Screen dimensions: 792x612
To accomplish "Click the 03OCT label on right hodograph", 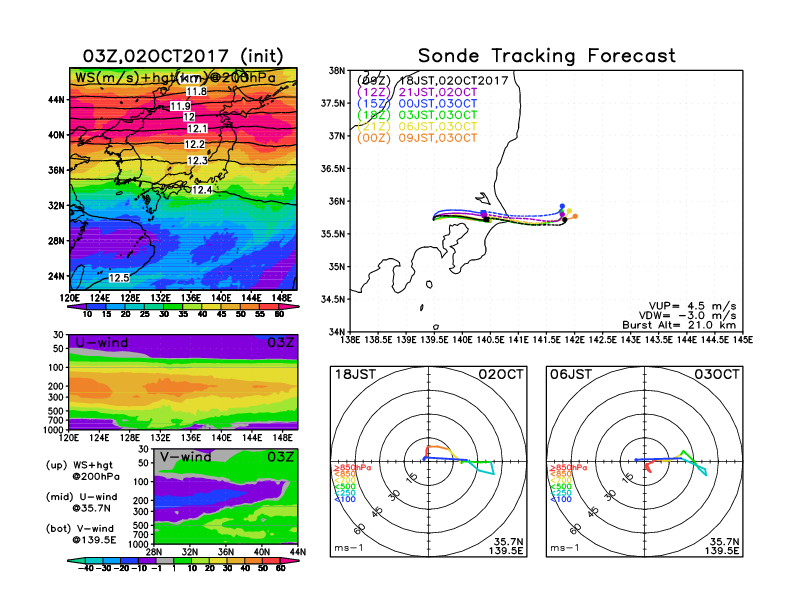I will click(x=717, y=375).
